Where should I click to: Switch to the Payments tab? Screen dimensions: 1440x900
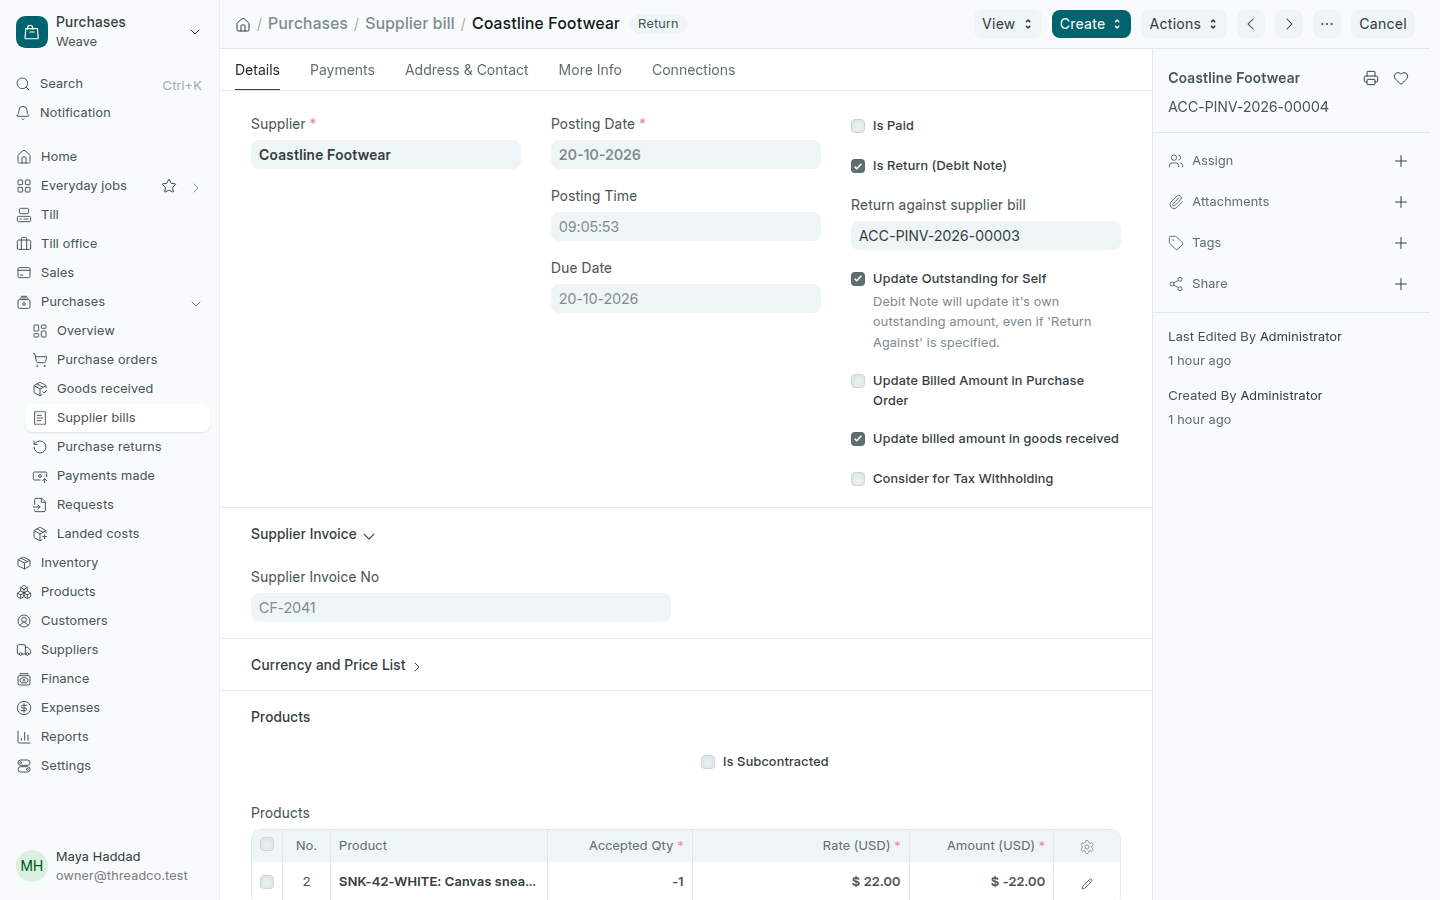point(342,70)
